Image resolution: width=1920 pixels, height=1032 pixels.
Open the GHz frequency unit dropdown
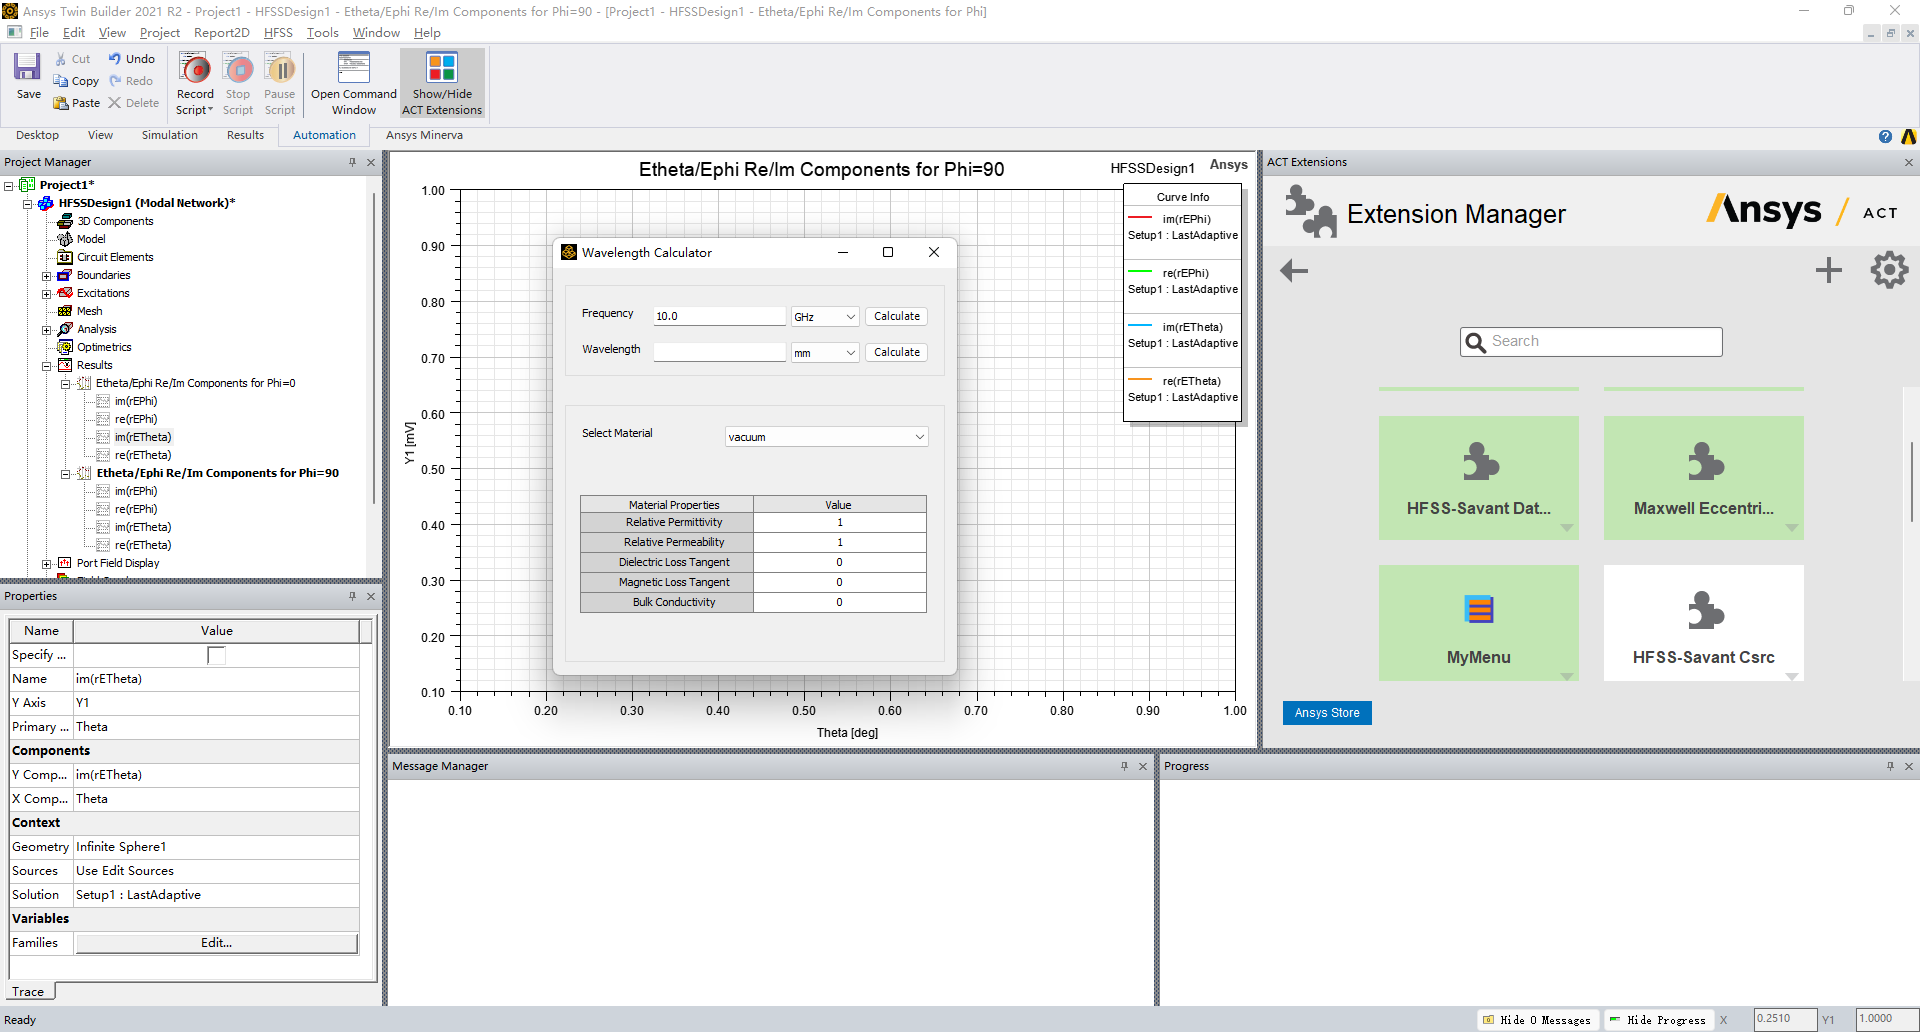[x=825, y=317]
